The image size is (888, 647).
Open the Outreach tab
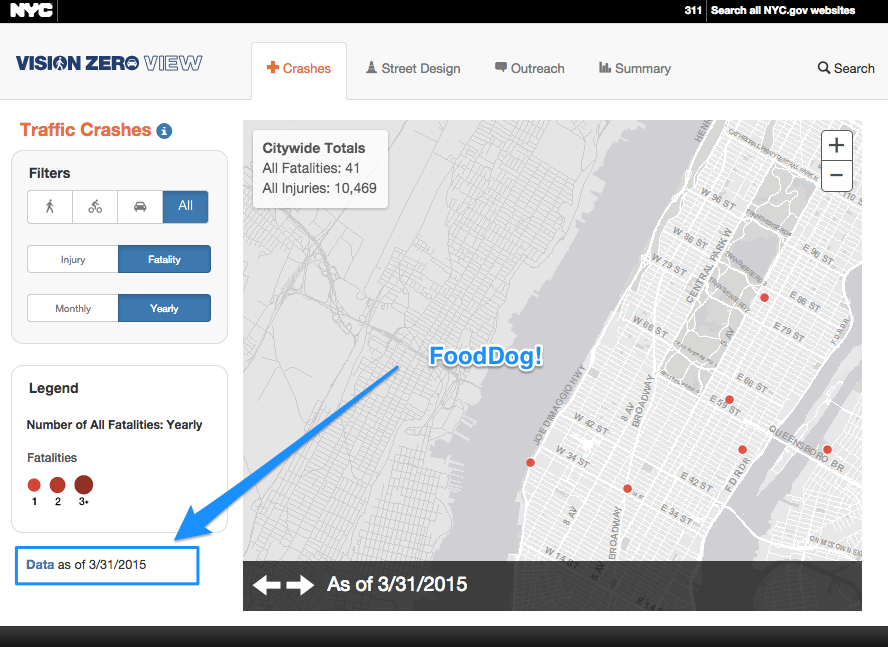pos(530,69)
